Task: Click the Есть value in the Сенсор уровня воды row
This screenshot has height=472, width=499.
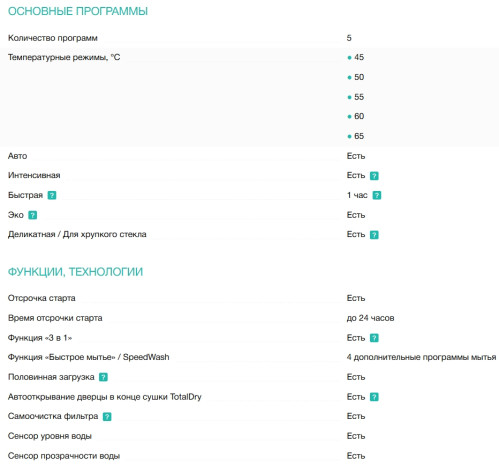Action: point(356,436)
